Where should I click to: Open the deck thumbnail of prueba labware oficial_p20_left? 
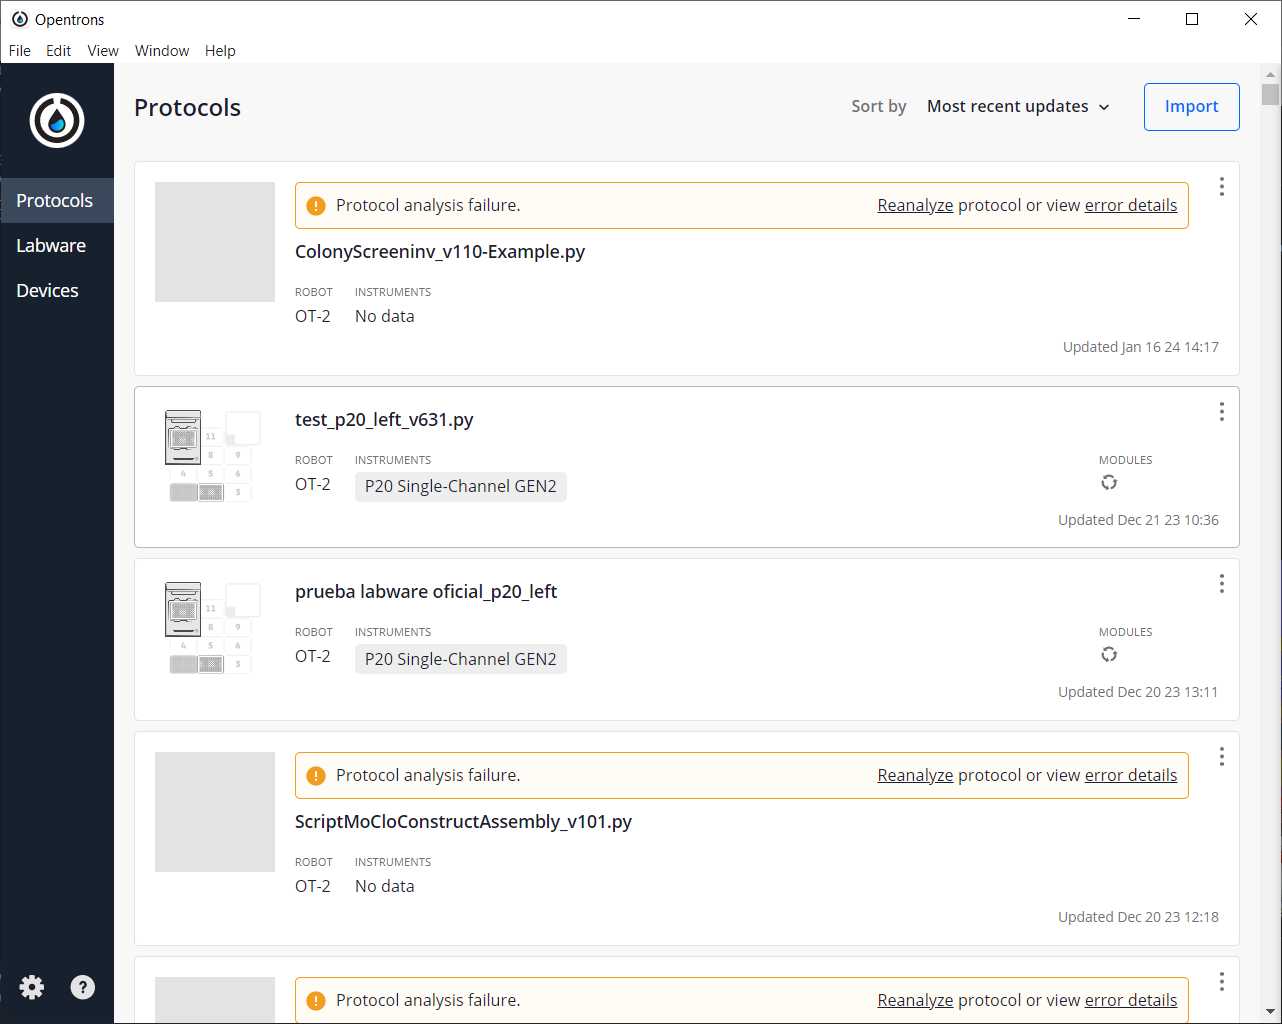point(213,628)
